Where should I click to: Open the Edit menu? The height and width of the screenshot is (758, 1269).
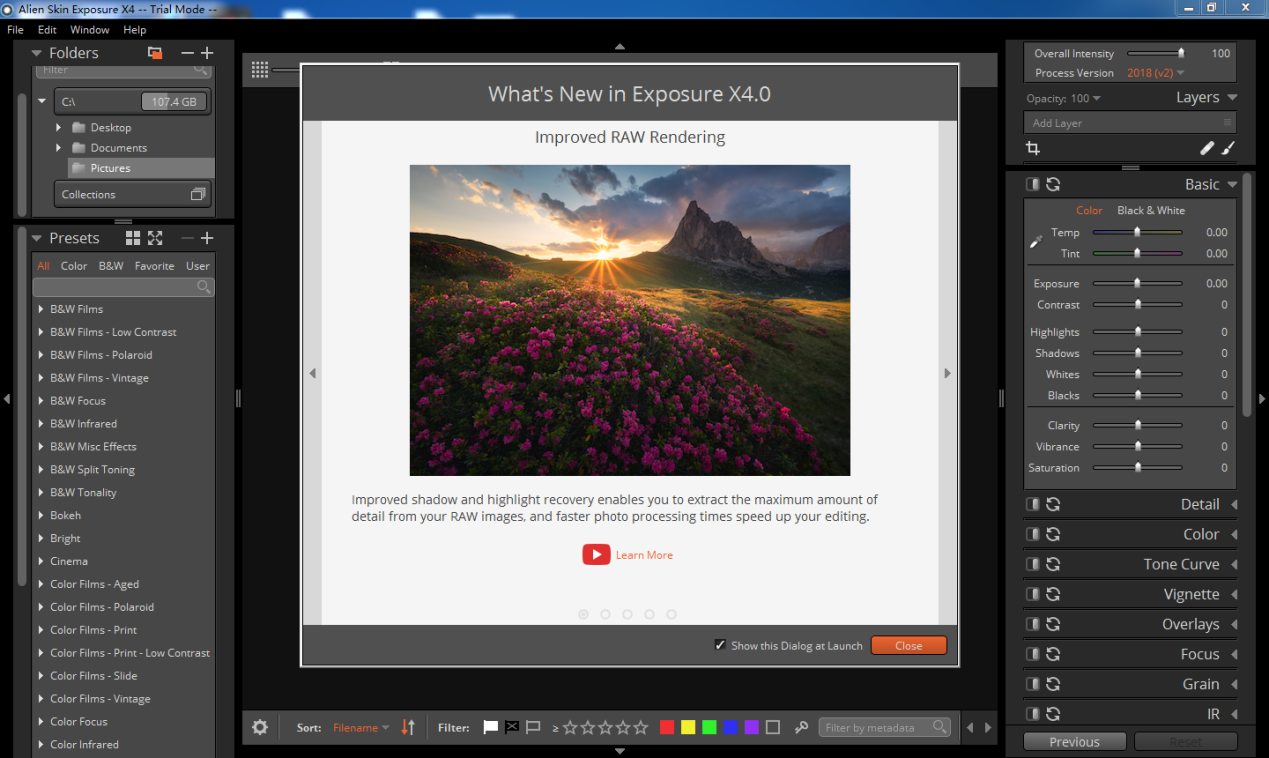[x=47, y=30]
